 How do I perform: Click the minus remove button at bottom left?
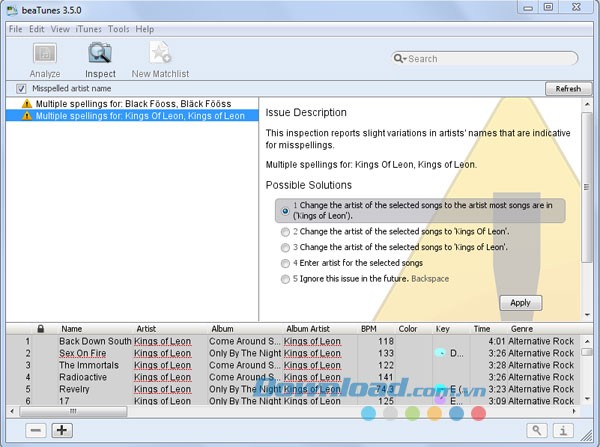[35, 430]
